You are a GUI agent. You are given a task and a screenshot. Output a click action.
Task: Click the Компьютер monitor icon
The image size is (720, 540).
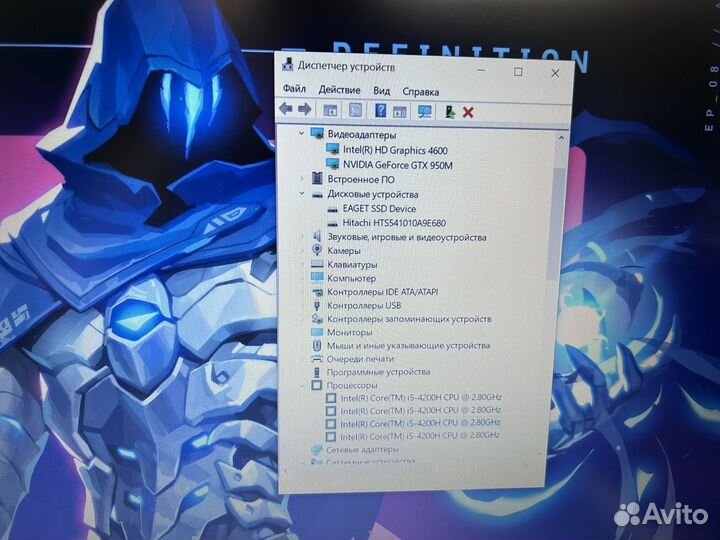coord(317,277)
